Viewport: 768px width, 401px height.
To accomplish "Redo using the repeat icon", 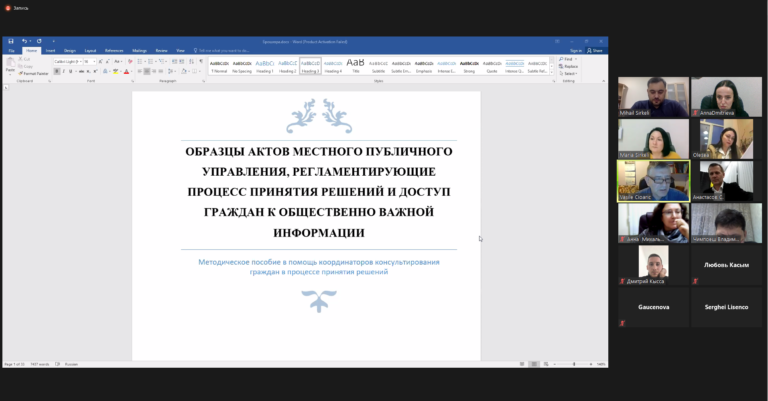I will [x=39, y=41].
